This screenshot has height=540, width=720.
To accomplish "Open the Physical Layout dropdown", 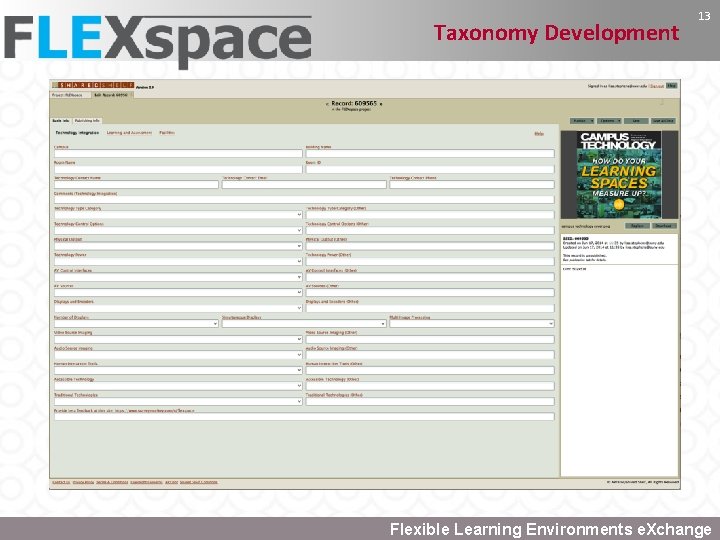I will [x=178, y=246].
